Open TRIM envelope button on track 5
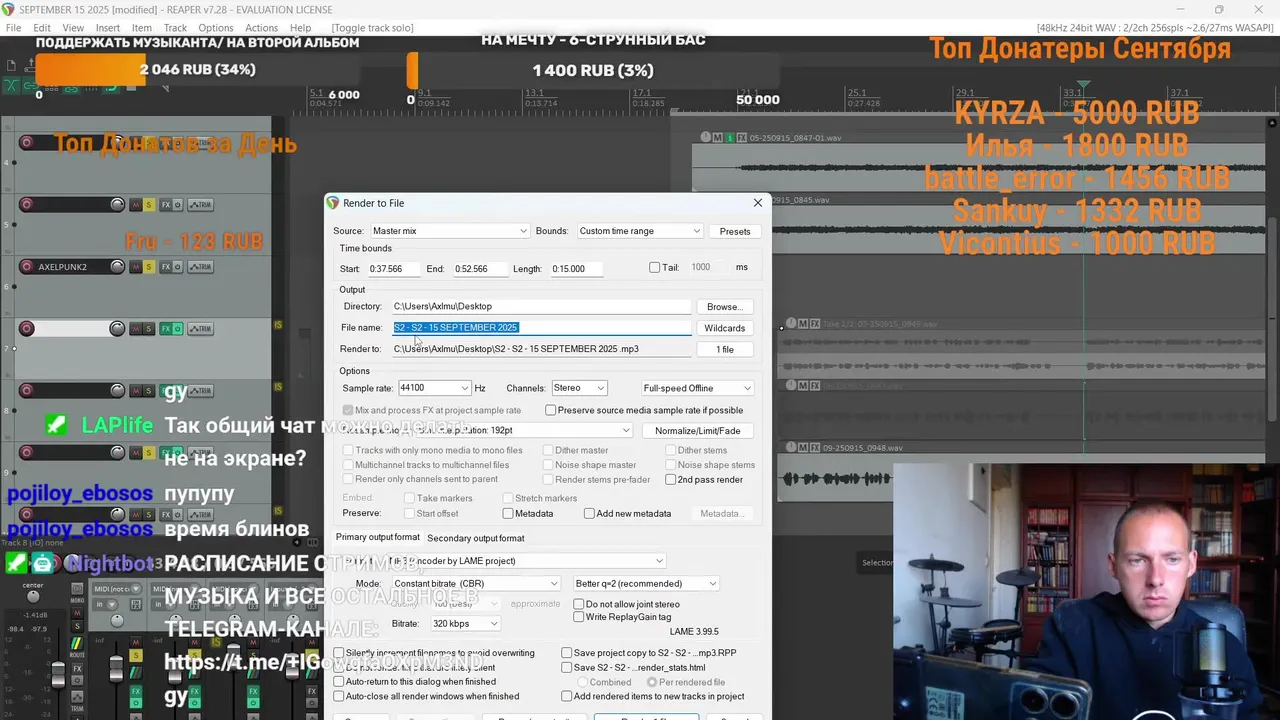The height and width of the screenshot is (720, 1280). [200, 205]
